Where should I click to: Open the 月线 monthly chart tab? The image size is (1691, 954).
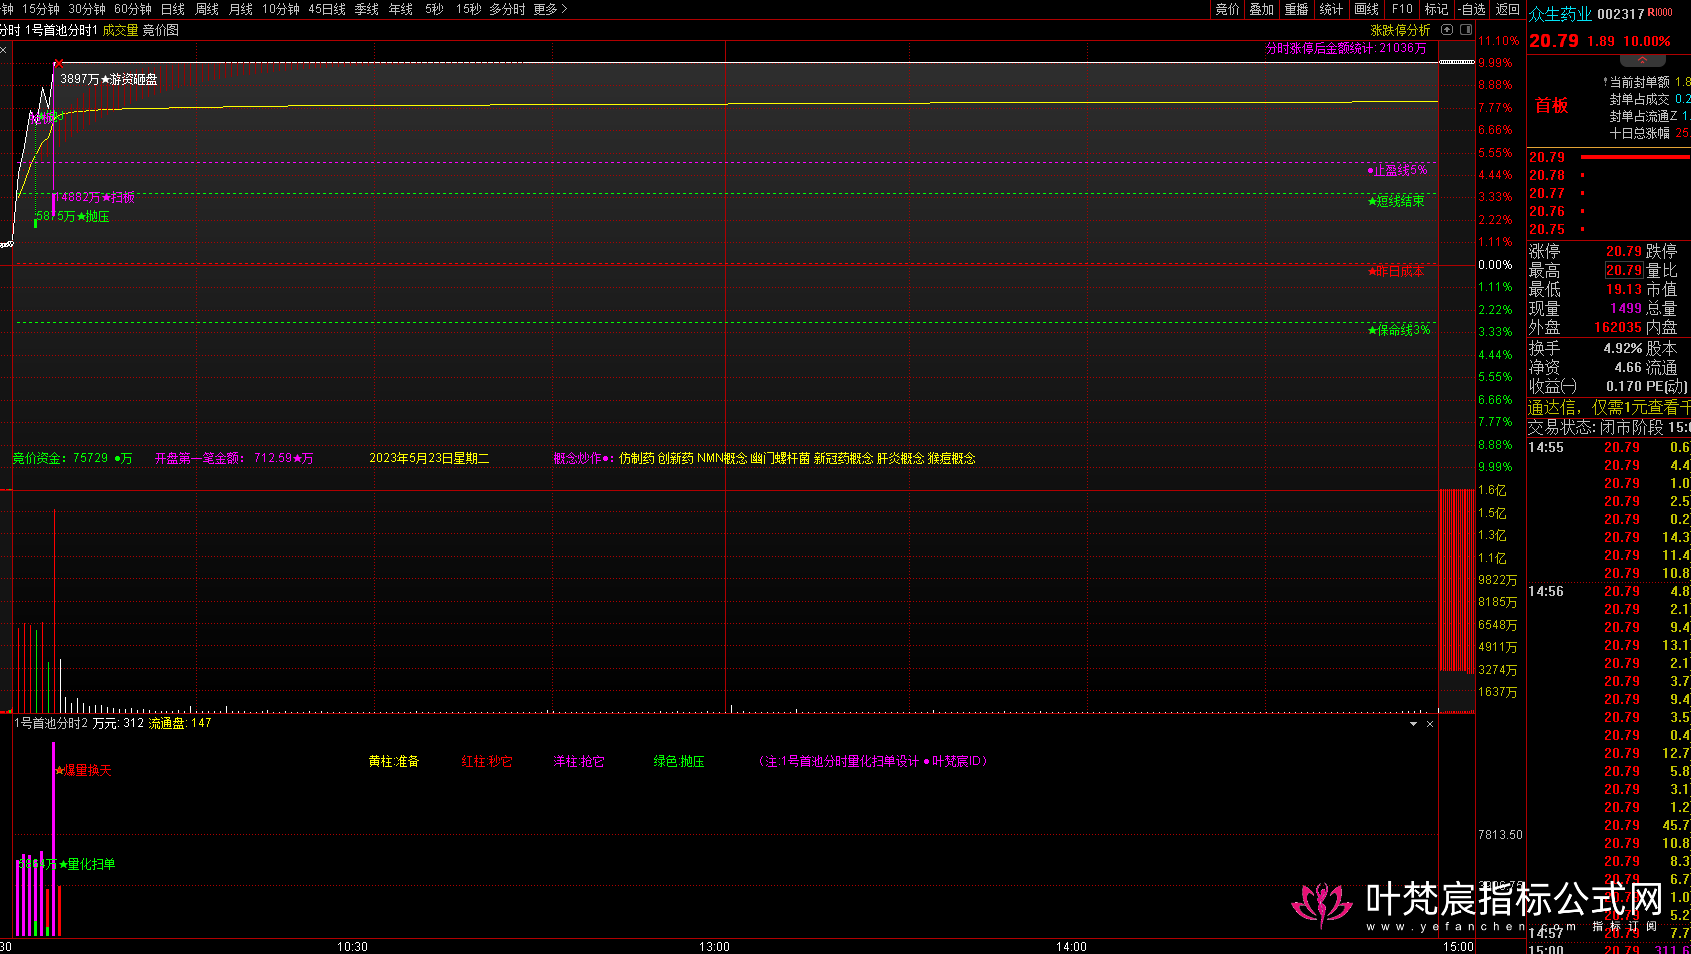241,9
